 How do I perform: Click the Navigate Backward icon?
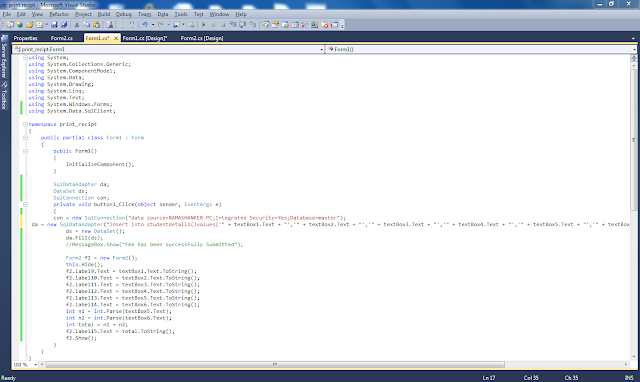pos(176,24)
